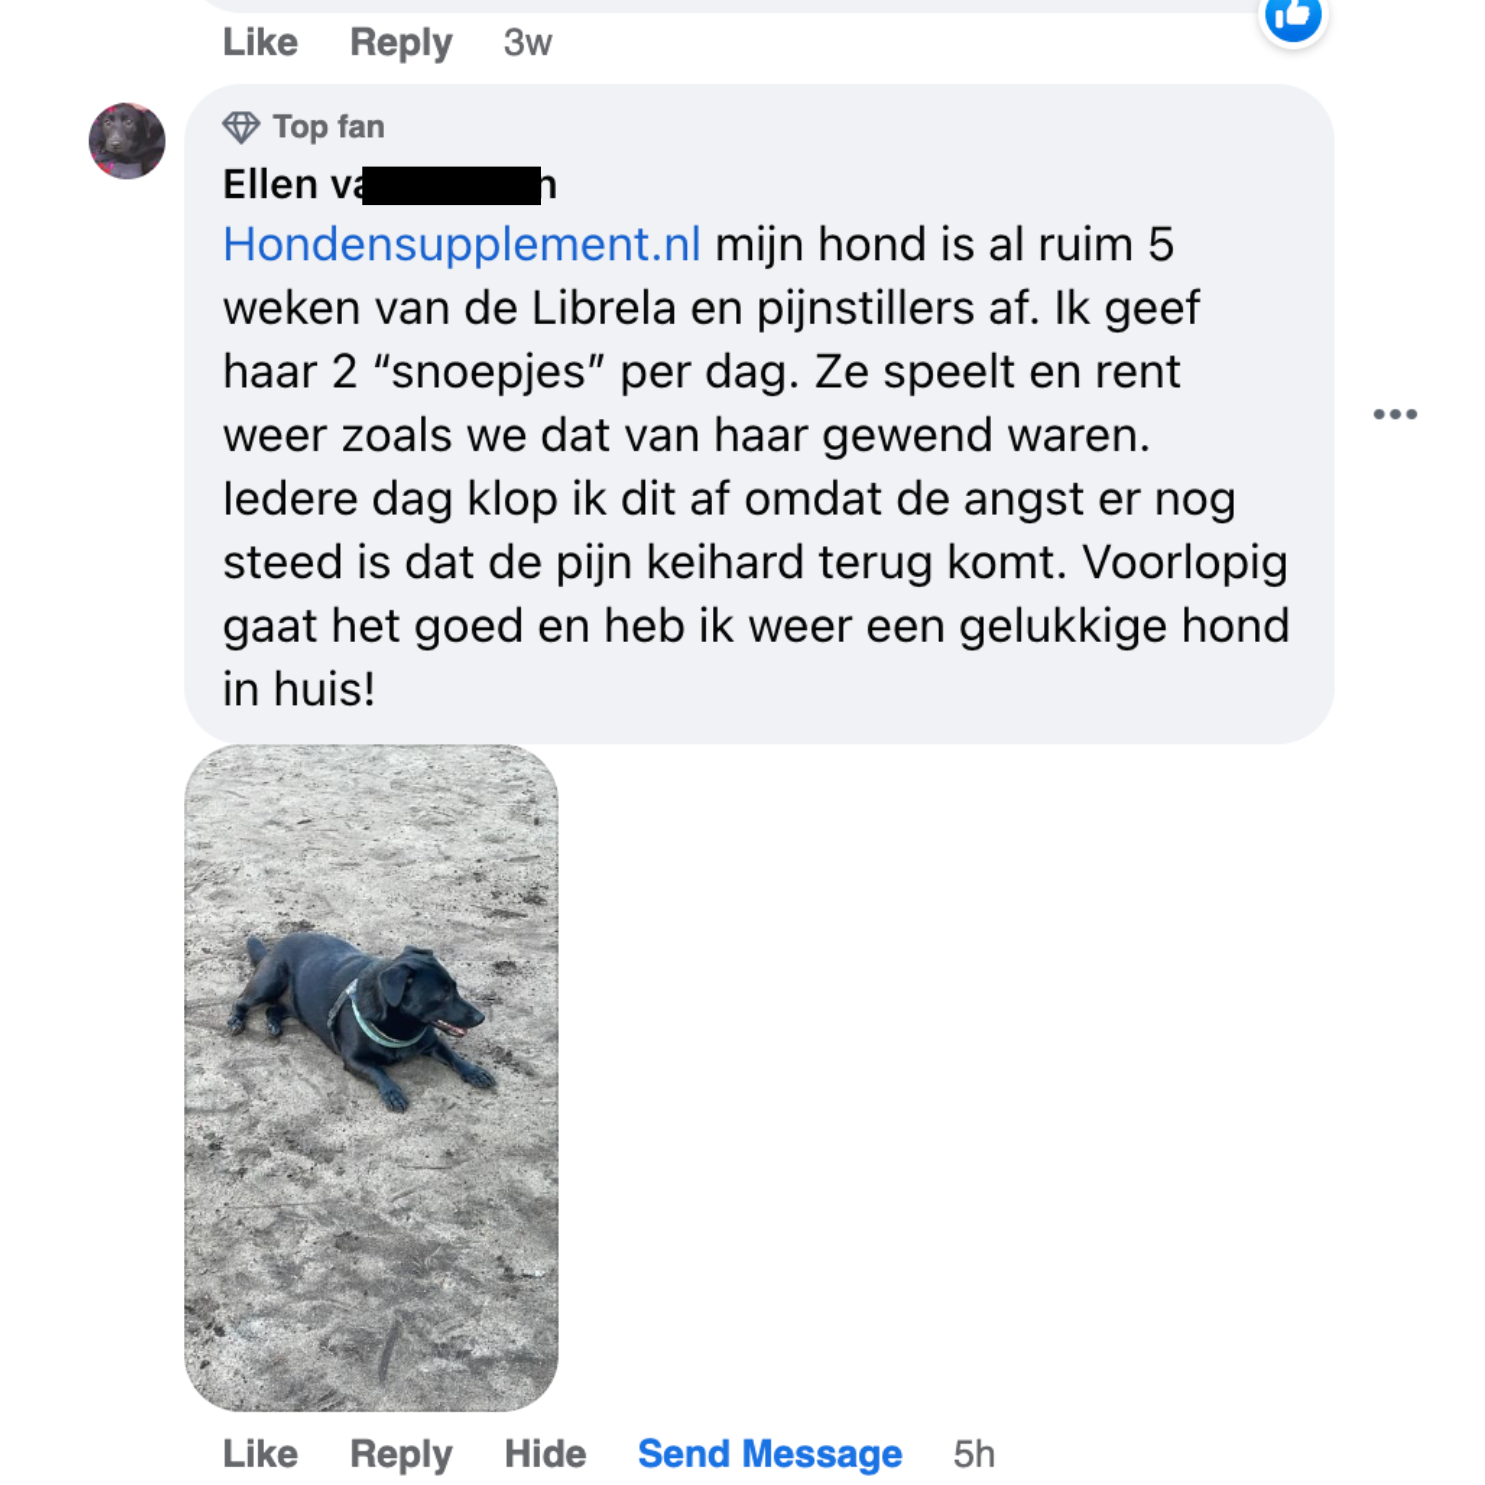Click the black redaction bar over surname
The height and width of the screenshot is (1485, 1485).
tap(451, 185)
